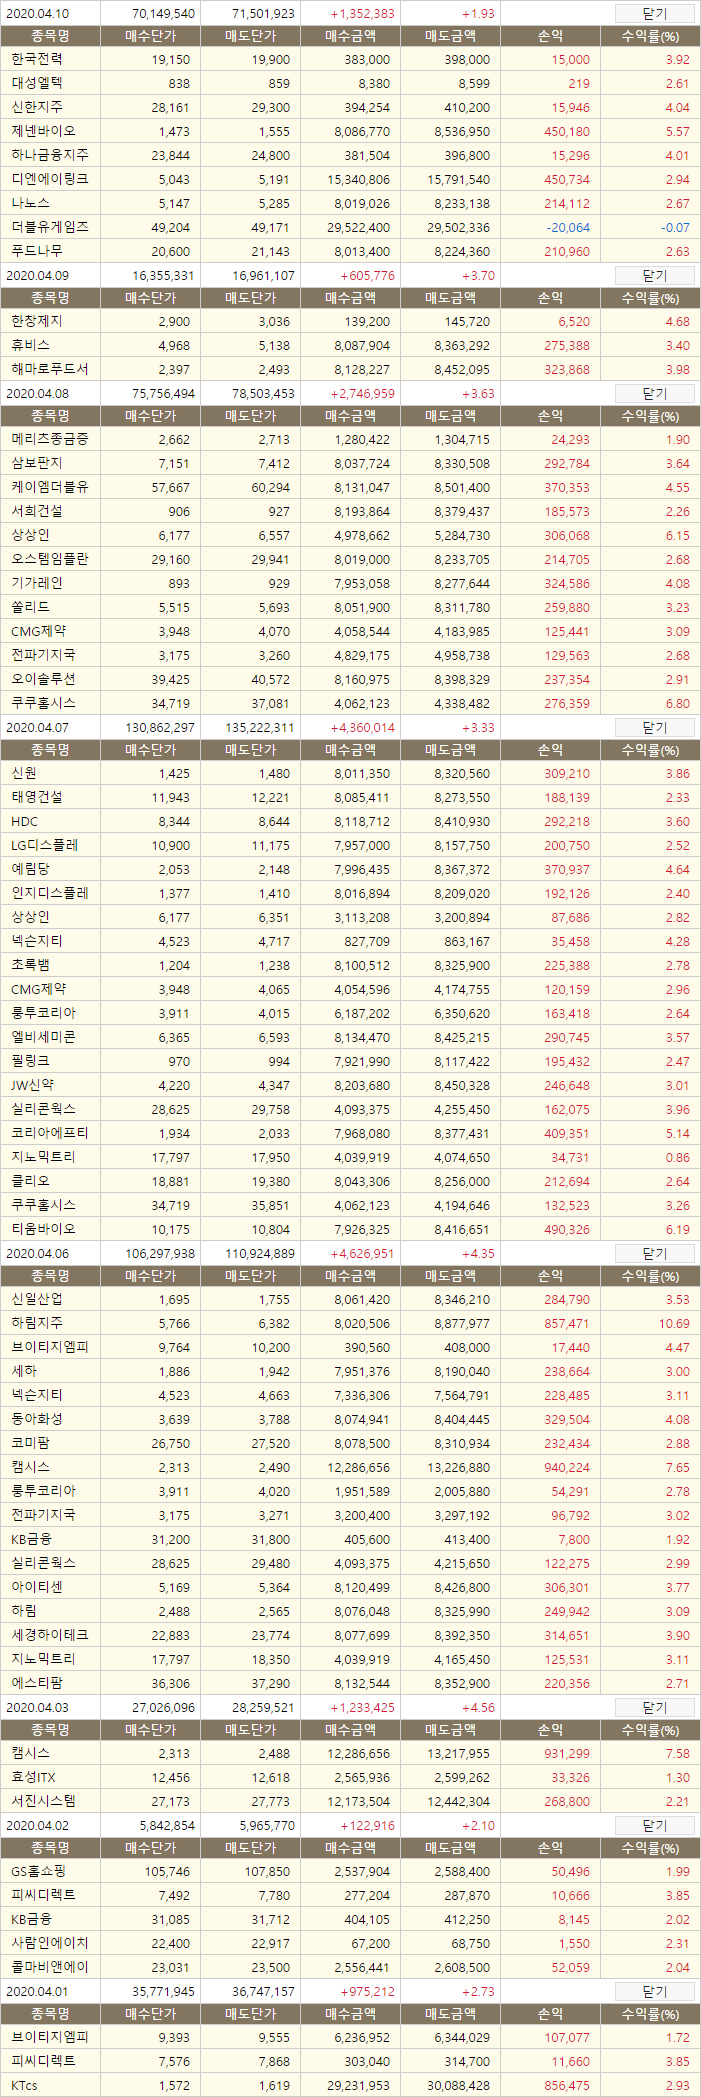This screenshot has width=701, height=2097.
Task: Click the 오이솔루션 stock name
Action: pyautogui.click(x=43, y=679)
